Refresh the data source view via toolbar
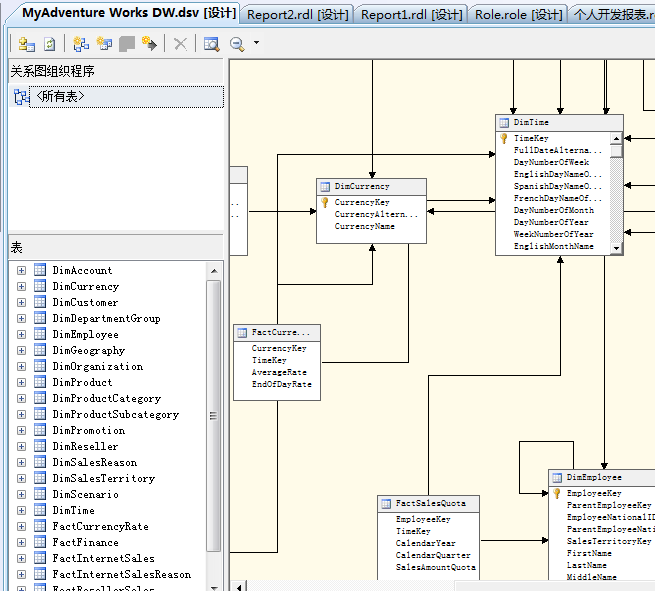Viewport: 655px width, 591px height. pyautogui.click(x=50, y=43)
